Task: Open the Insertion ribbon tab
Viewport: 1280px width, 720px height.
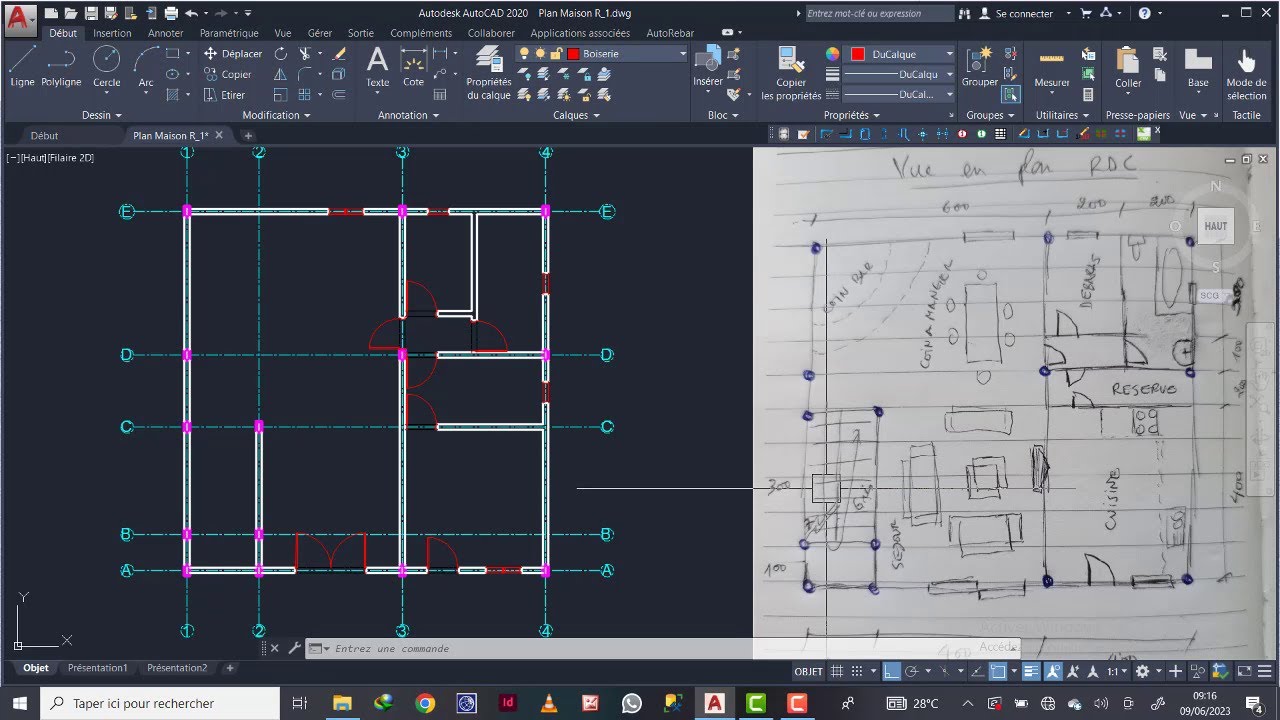Action: 112,33
